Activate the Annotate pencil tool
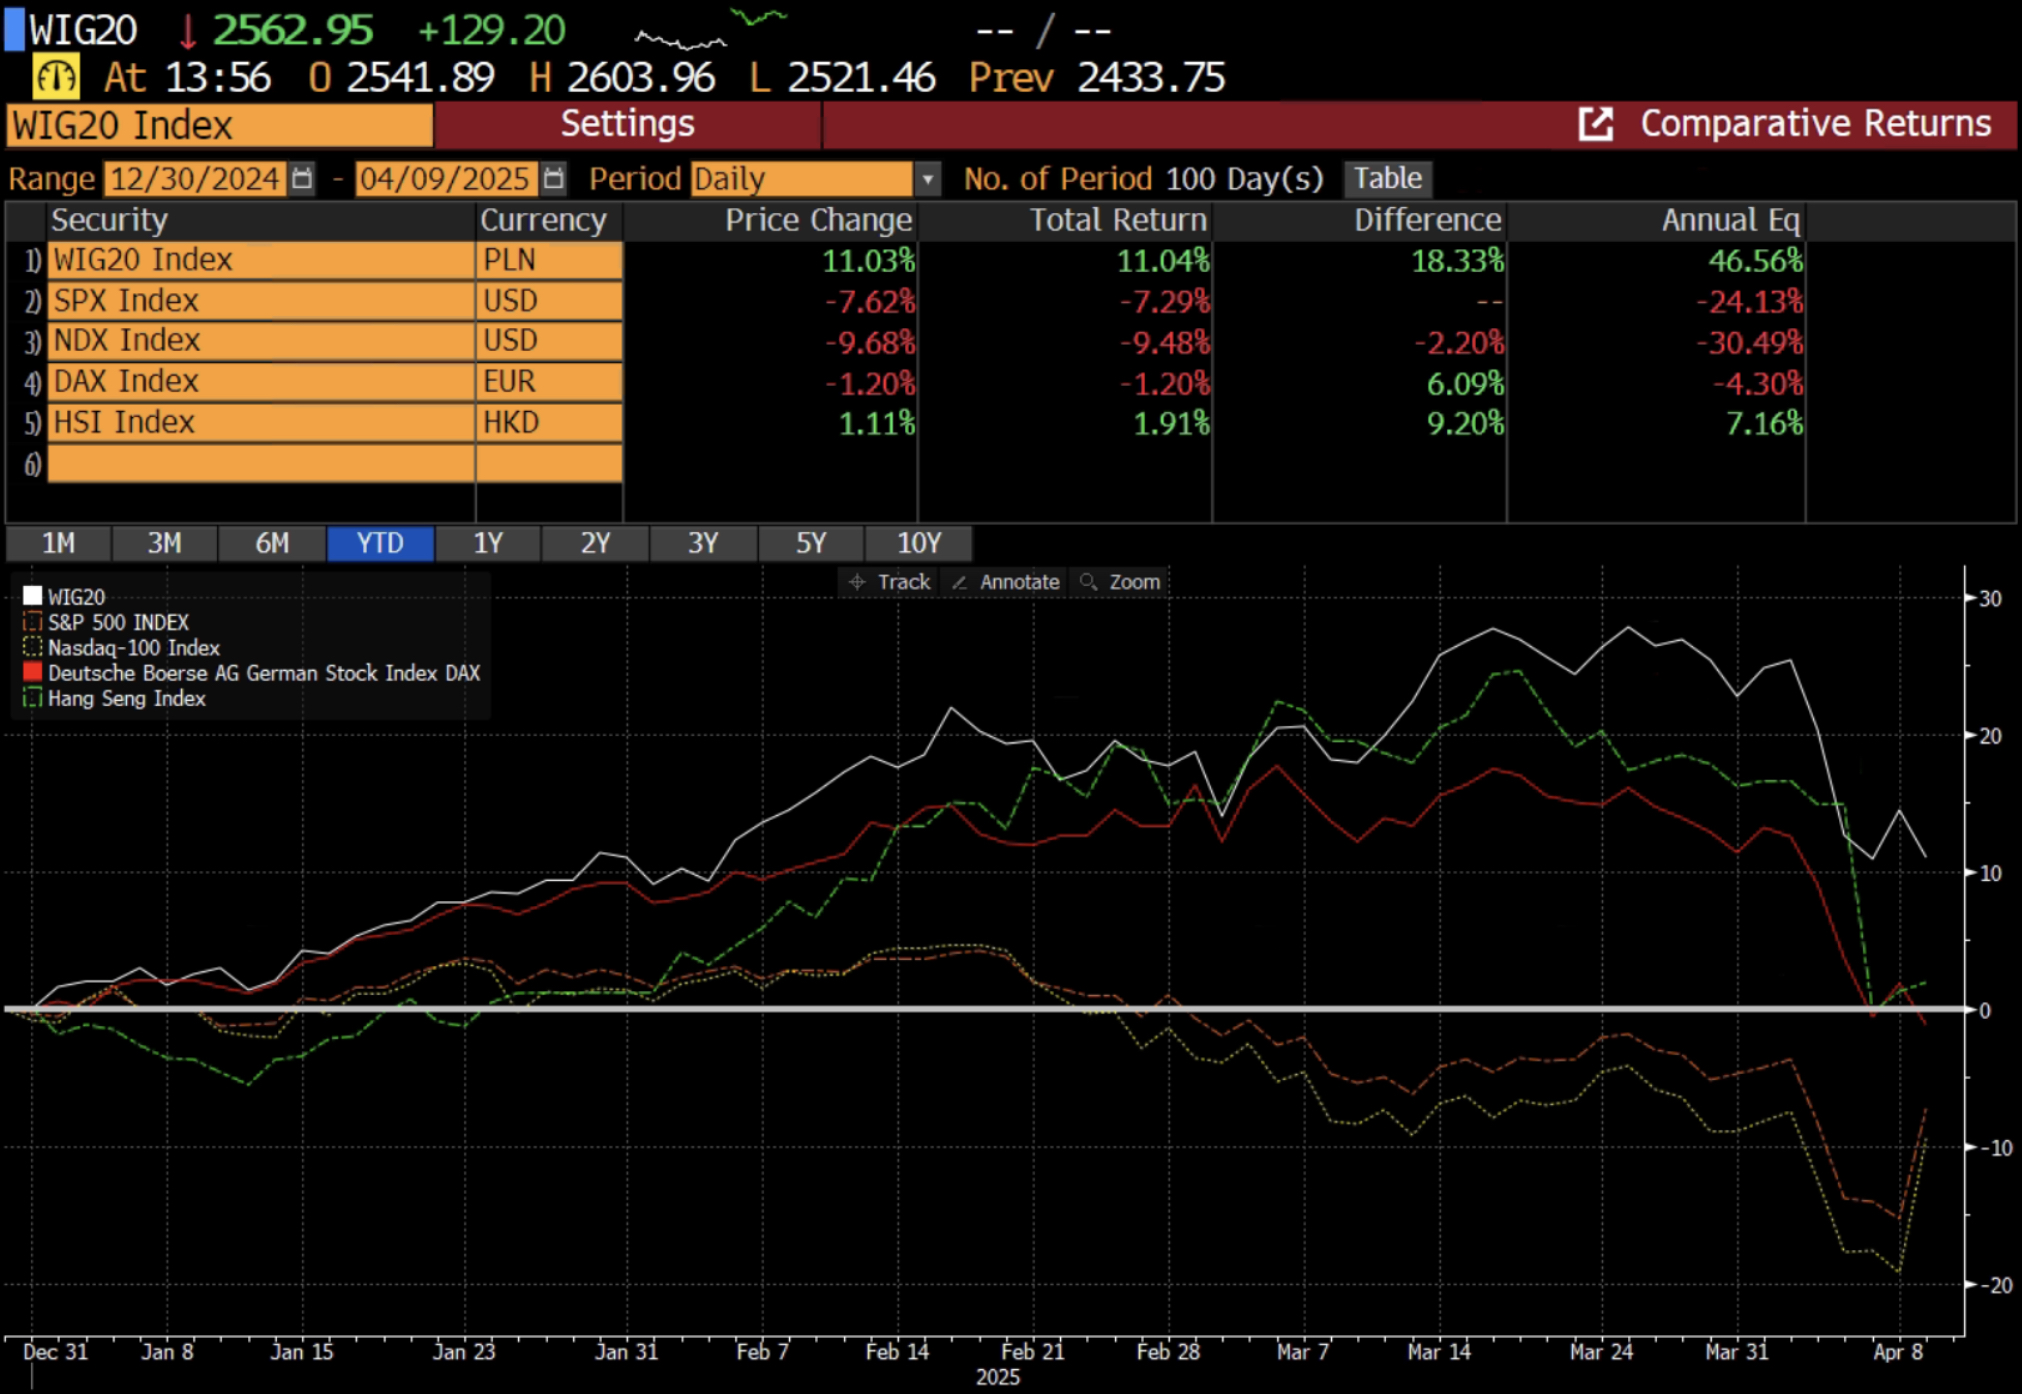2022x1396 pixels. click(x=1006, y=582)
